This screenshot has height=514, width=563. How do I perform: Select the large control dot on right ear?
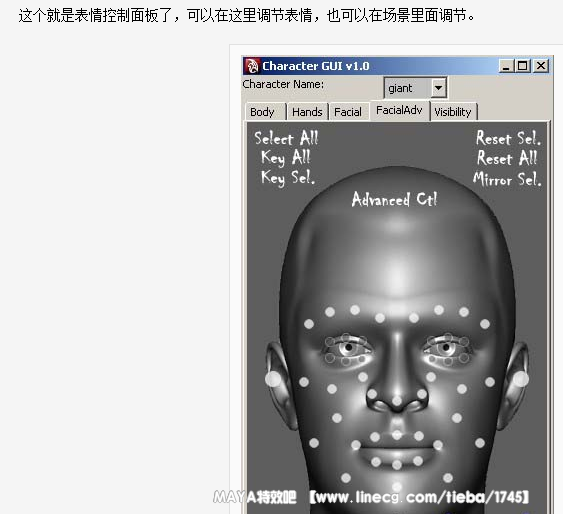coord(521,379)
